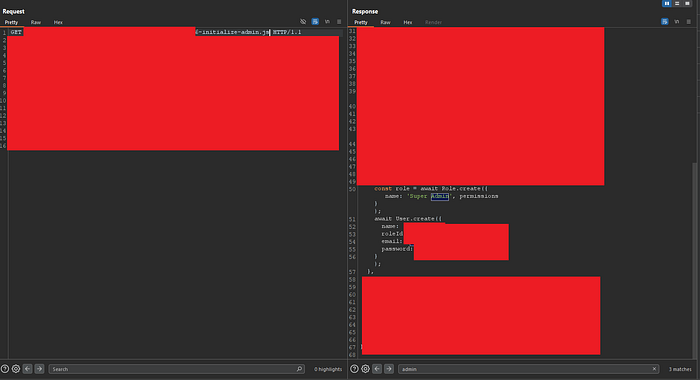Open Request pane hamburger options menu
Viewport: 700px width, 380px height.
pos(339,21)
